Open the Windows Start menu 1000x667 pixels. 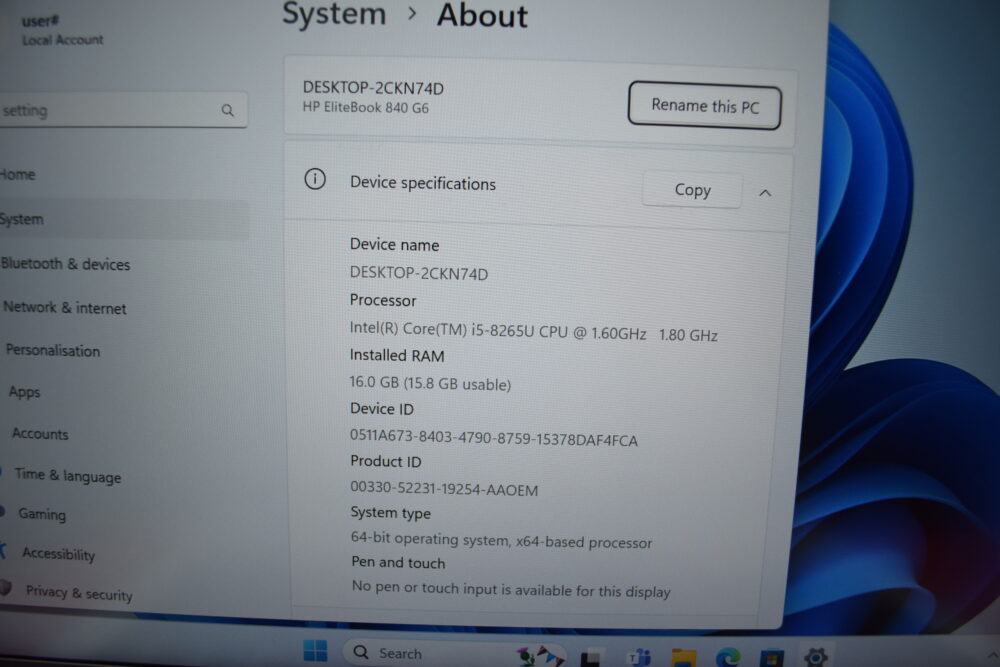point(315,652)
